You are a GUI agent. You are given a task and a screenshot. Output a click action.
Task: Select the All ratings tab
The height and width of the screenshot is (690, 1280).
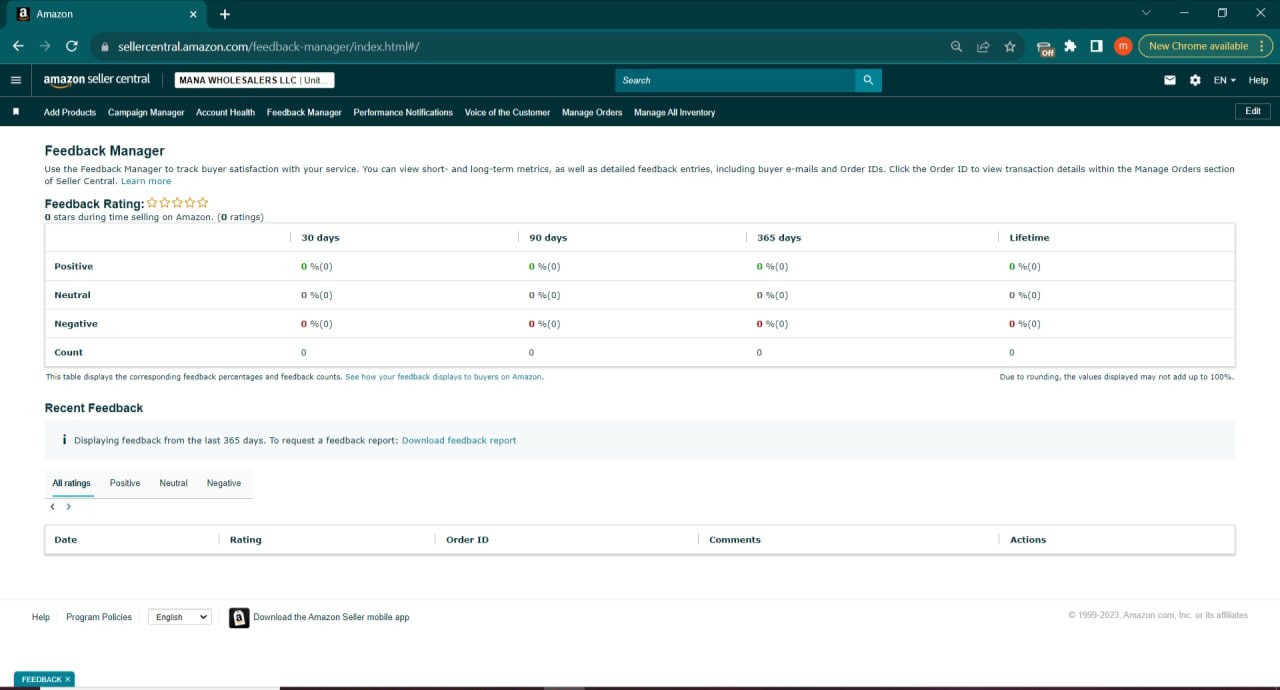[x=71, y=483]
